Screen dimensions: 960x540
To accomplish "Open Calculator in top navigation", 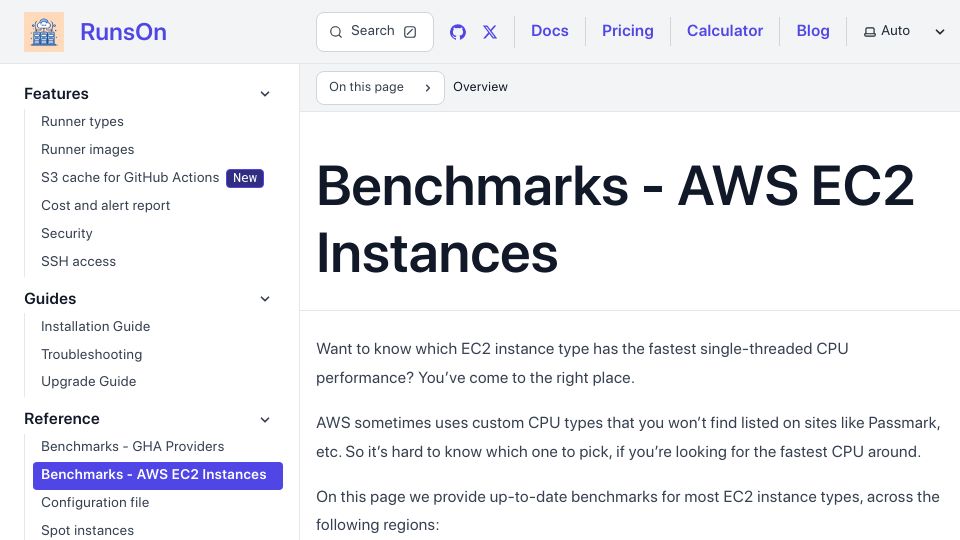I will [x=725, y=31].
